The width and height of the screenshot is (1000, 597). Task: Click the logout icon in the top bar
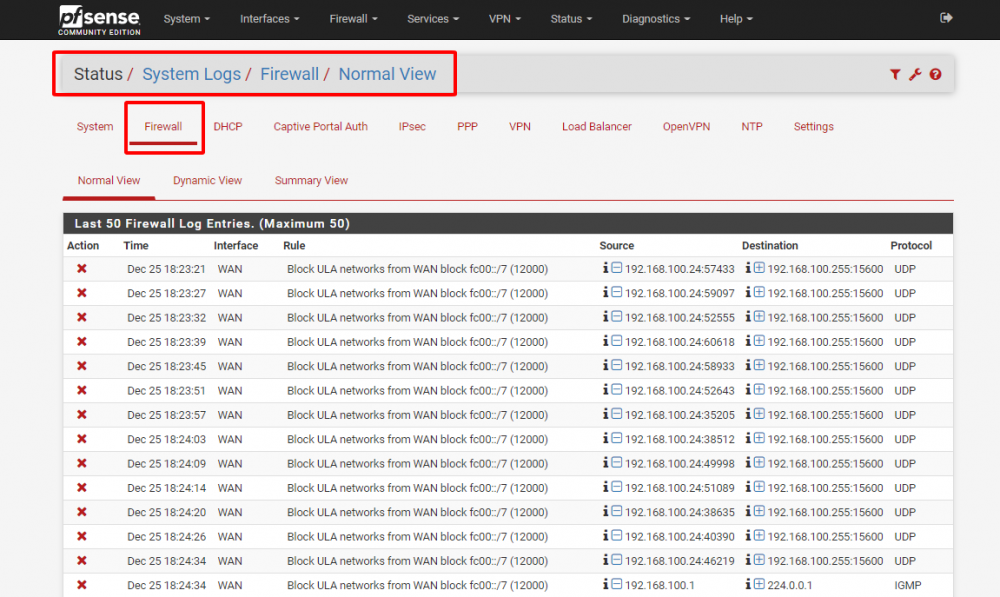946,17
